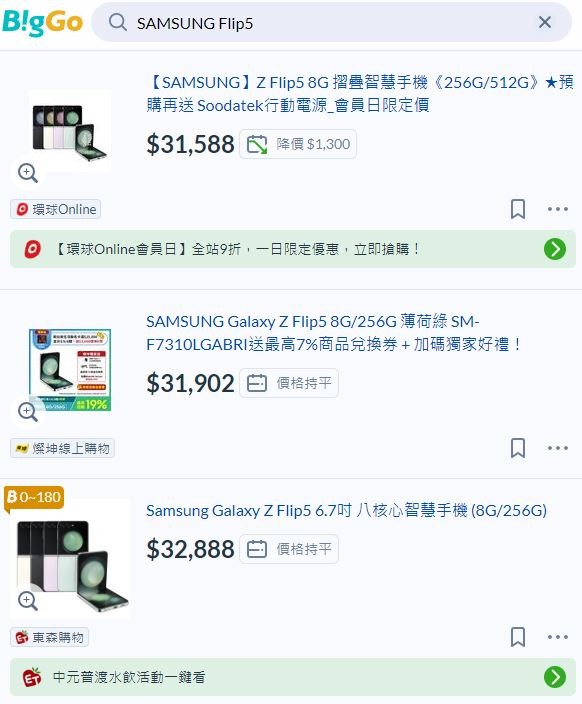Show price history for 降價 $1,300
Image resolution: width=582 pixels, height=704 pixels.
pyautogui.click(x=298, y=144)
